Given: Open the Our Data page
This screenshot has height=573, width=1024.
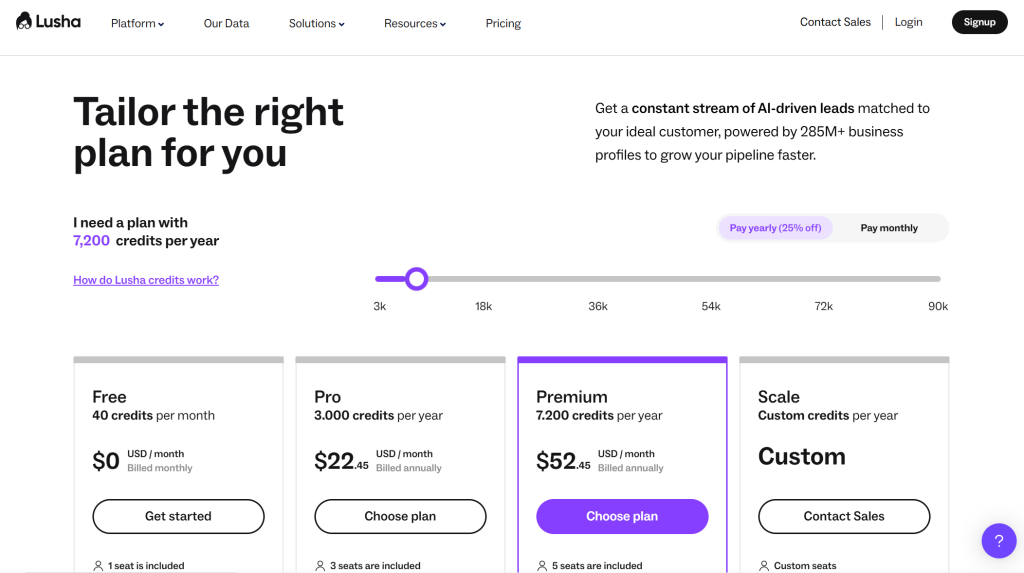Looking at the screenshot, I should click(227, 23).
